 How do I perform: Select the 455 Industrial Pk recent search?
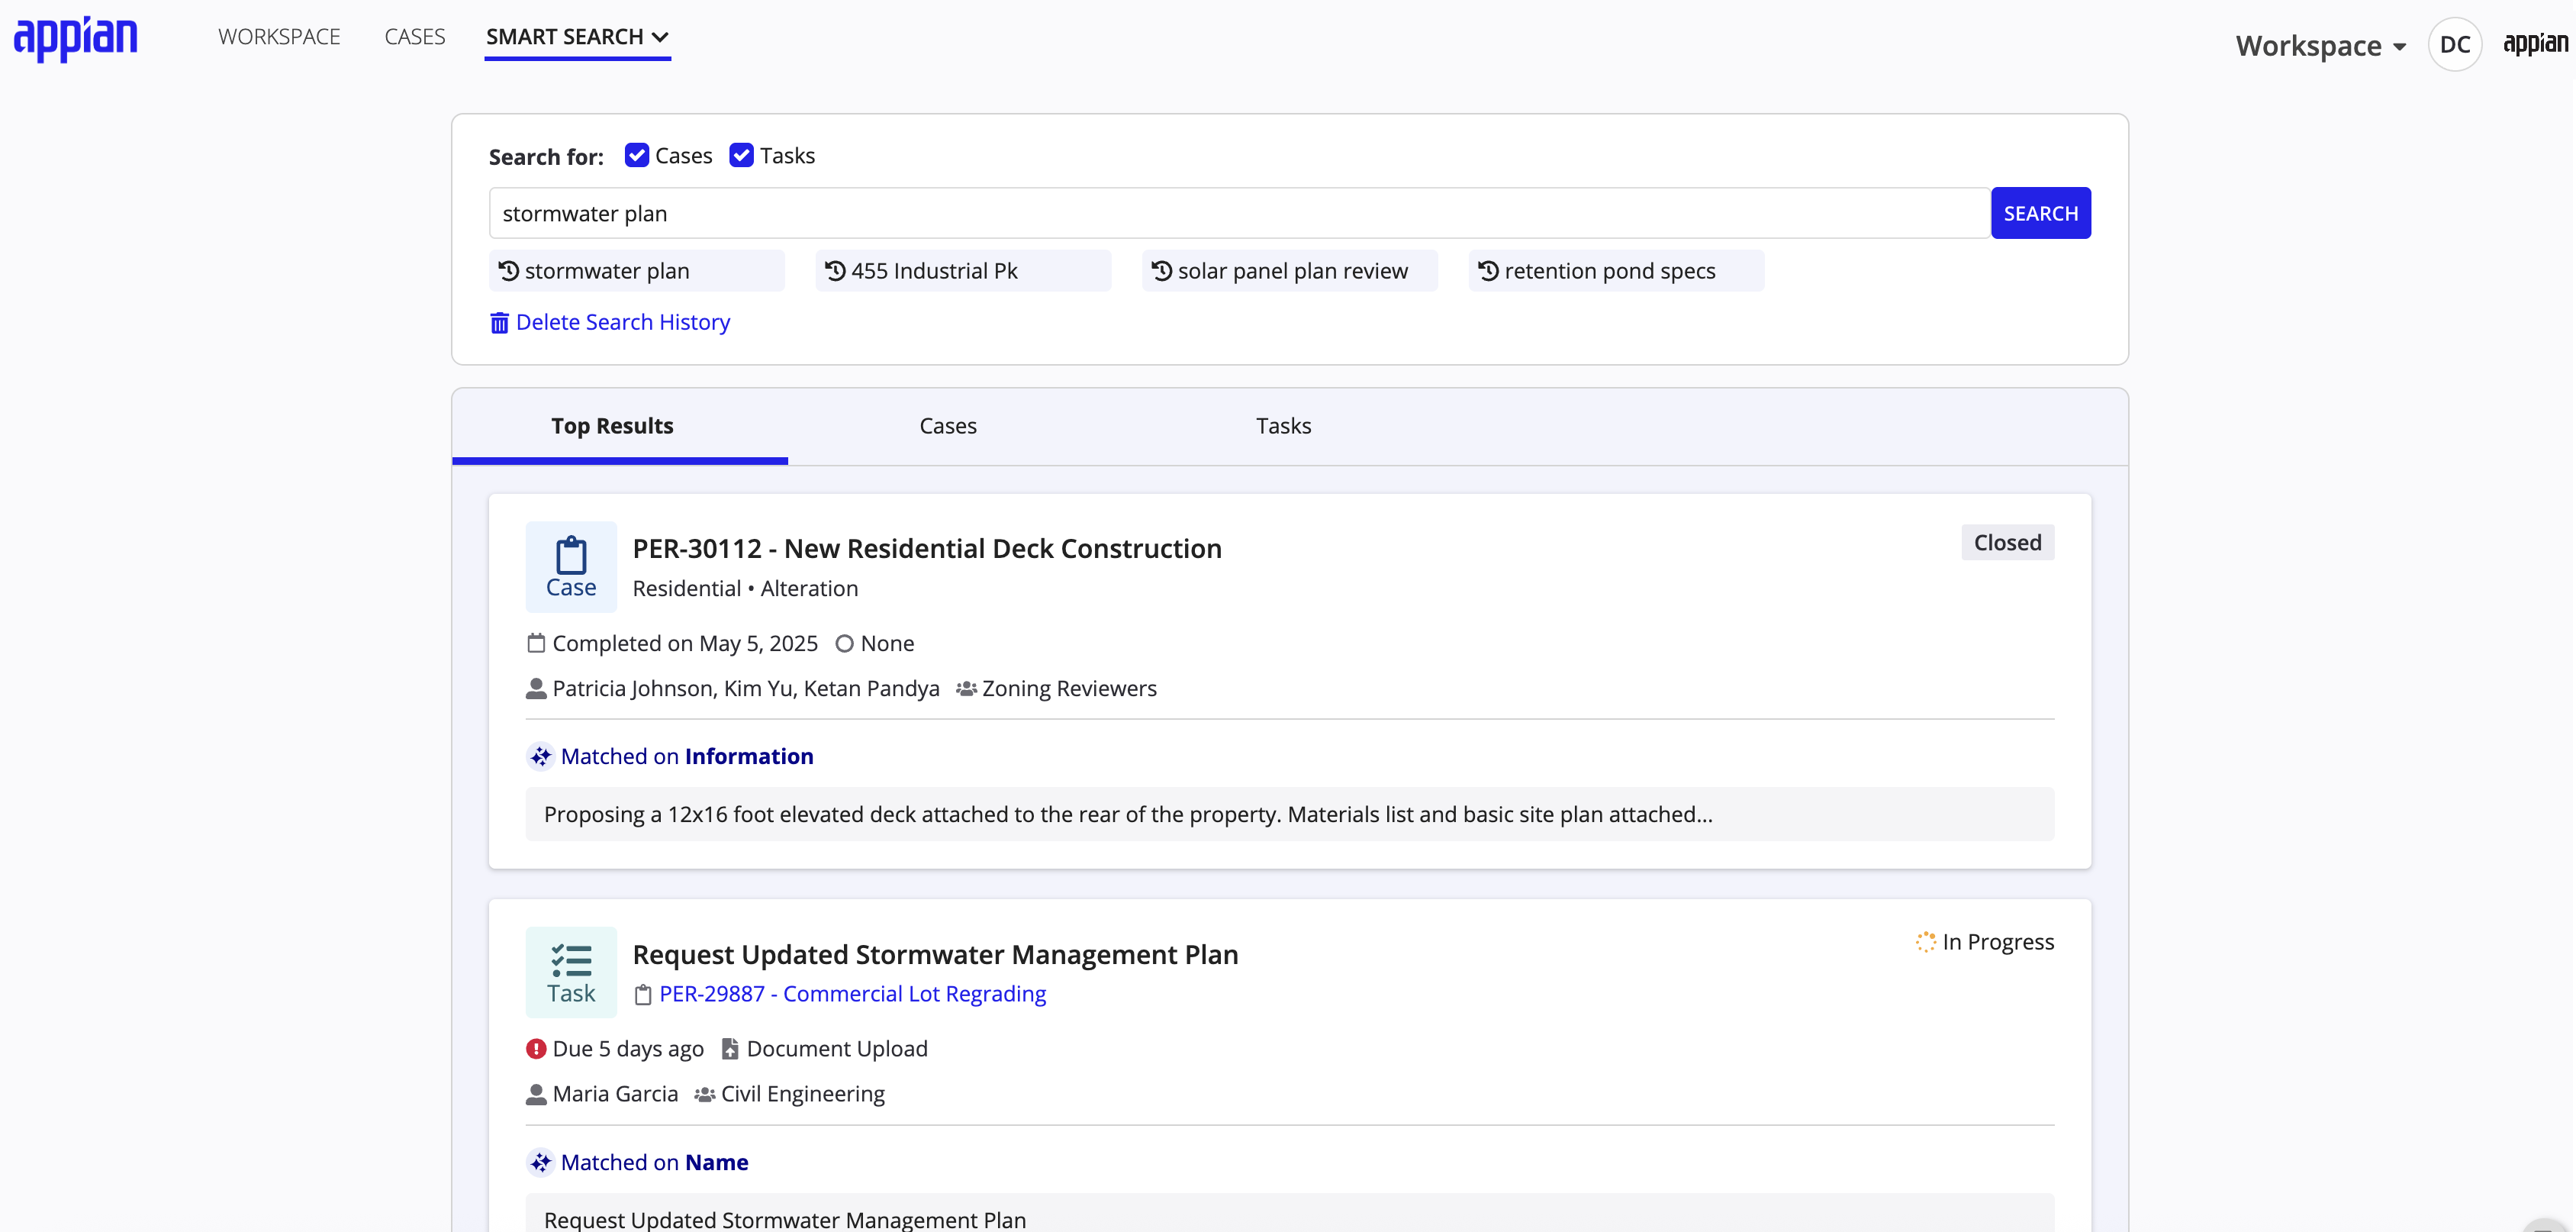pos(963,271)
